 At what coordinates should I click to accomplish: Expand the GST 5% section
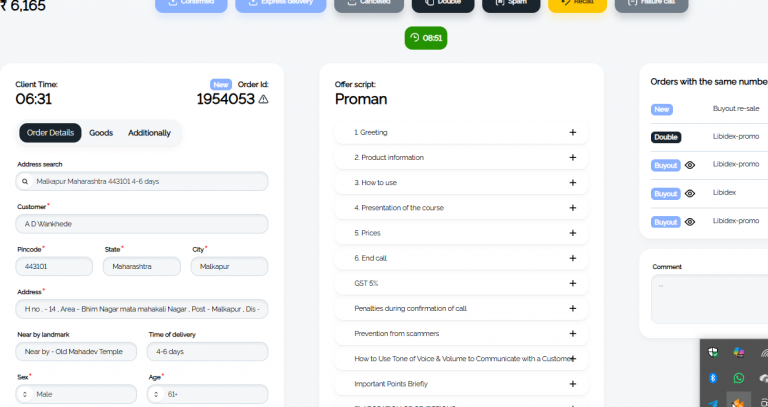pyautogui.click(x=461, y=283)
